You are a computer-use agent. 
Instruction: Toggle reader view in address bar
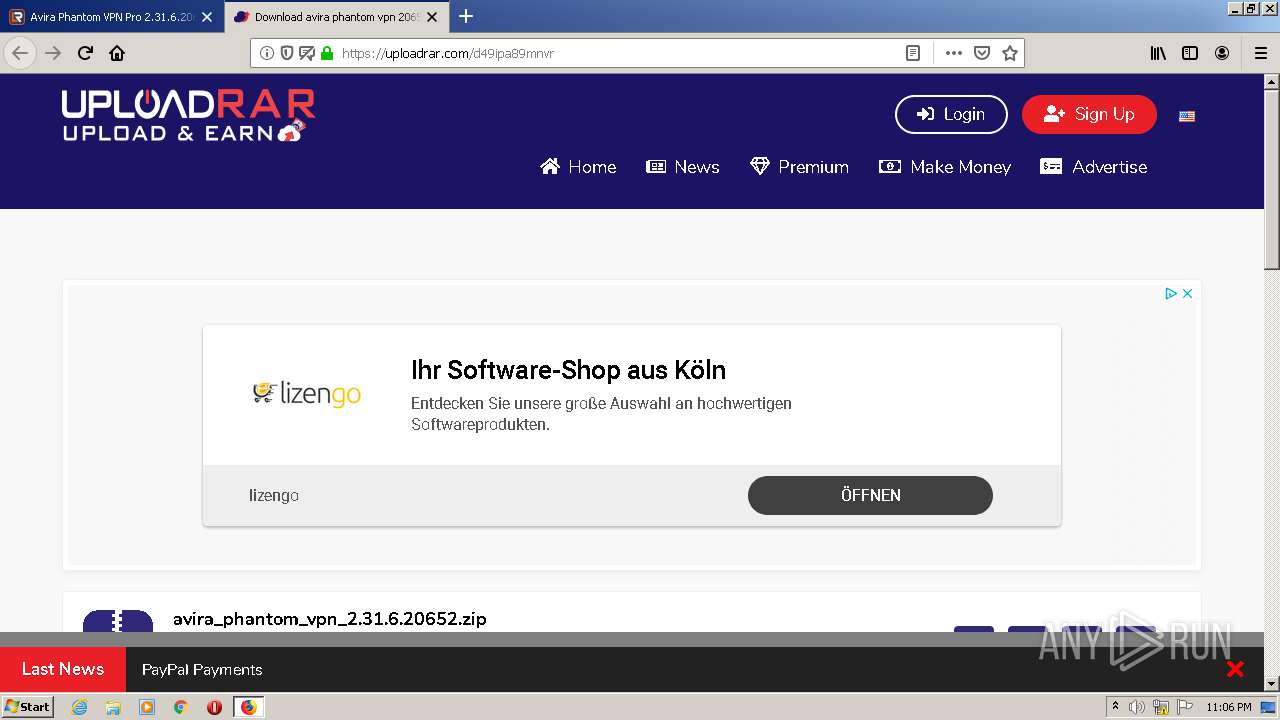click(x=913, y=53)
